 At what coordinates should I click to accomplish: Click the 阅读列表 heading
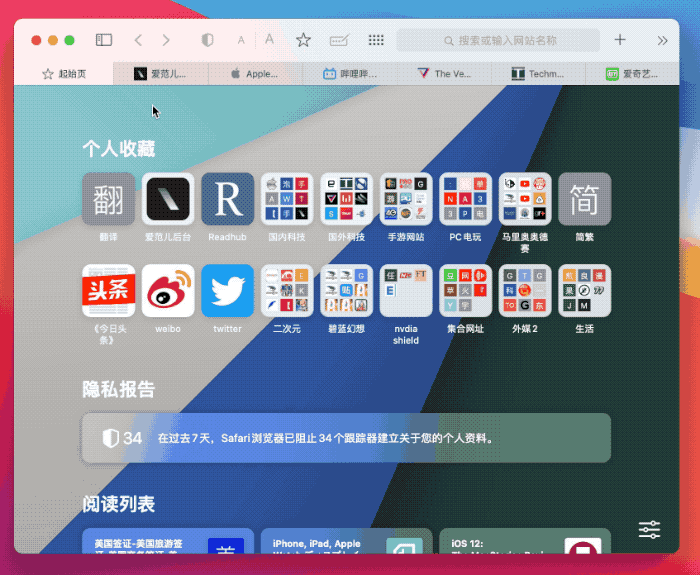pyautogui.click(x=119, y=504)
